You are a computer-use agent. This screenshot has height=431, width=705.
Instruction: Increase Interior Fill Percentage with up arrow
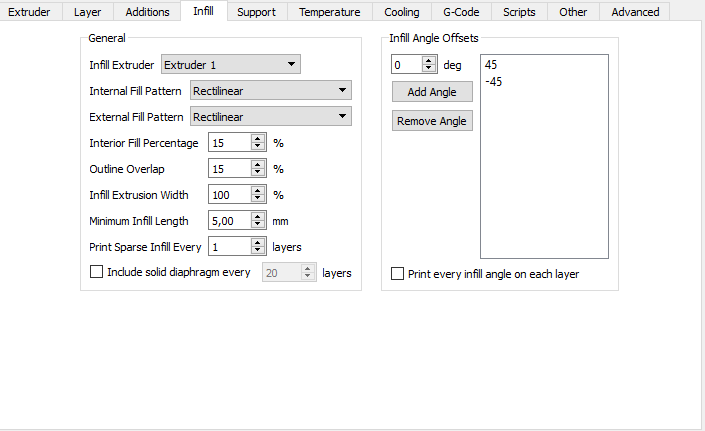[x=257, y=139]
